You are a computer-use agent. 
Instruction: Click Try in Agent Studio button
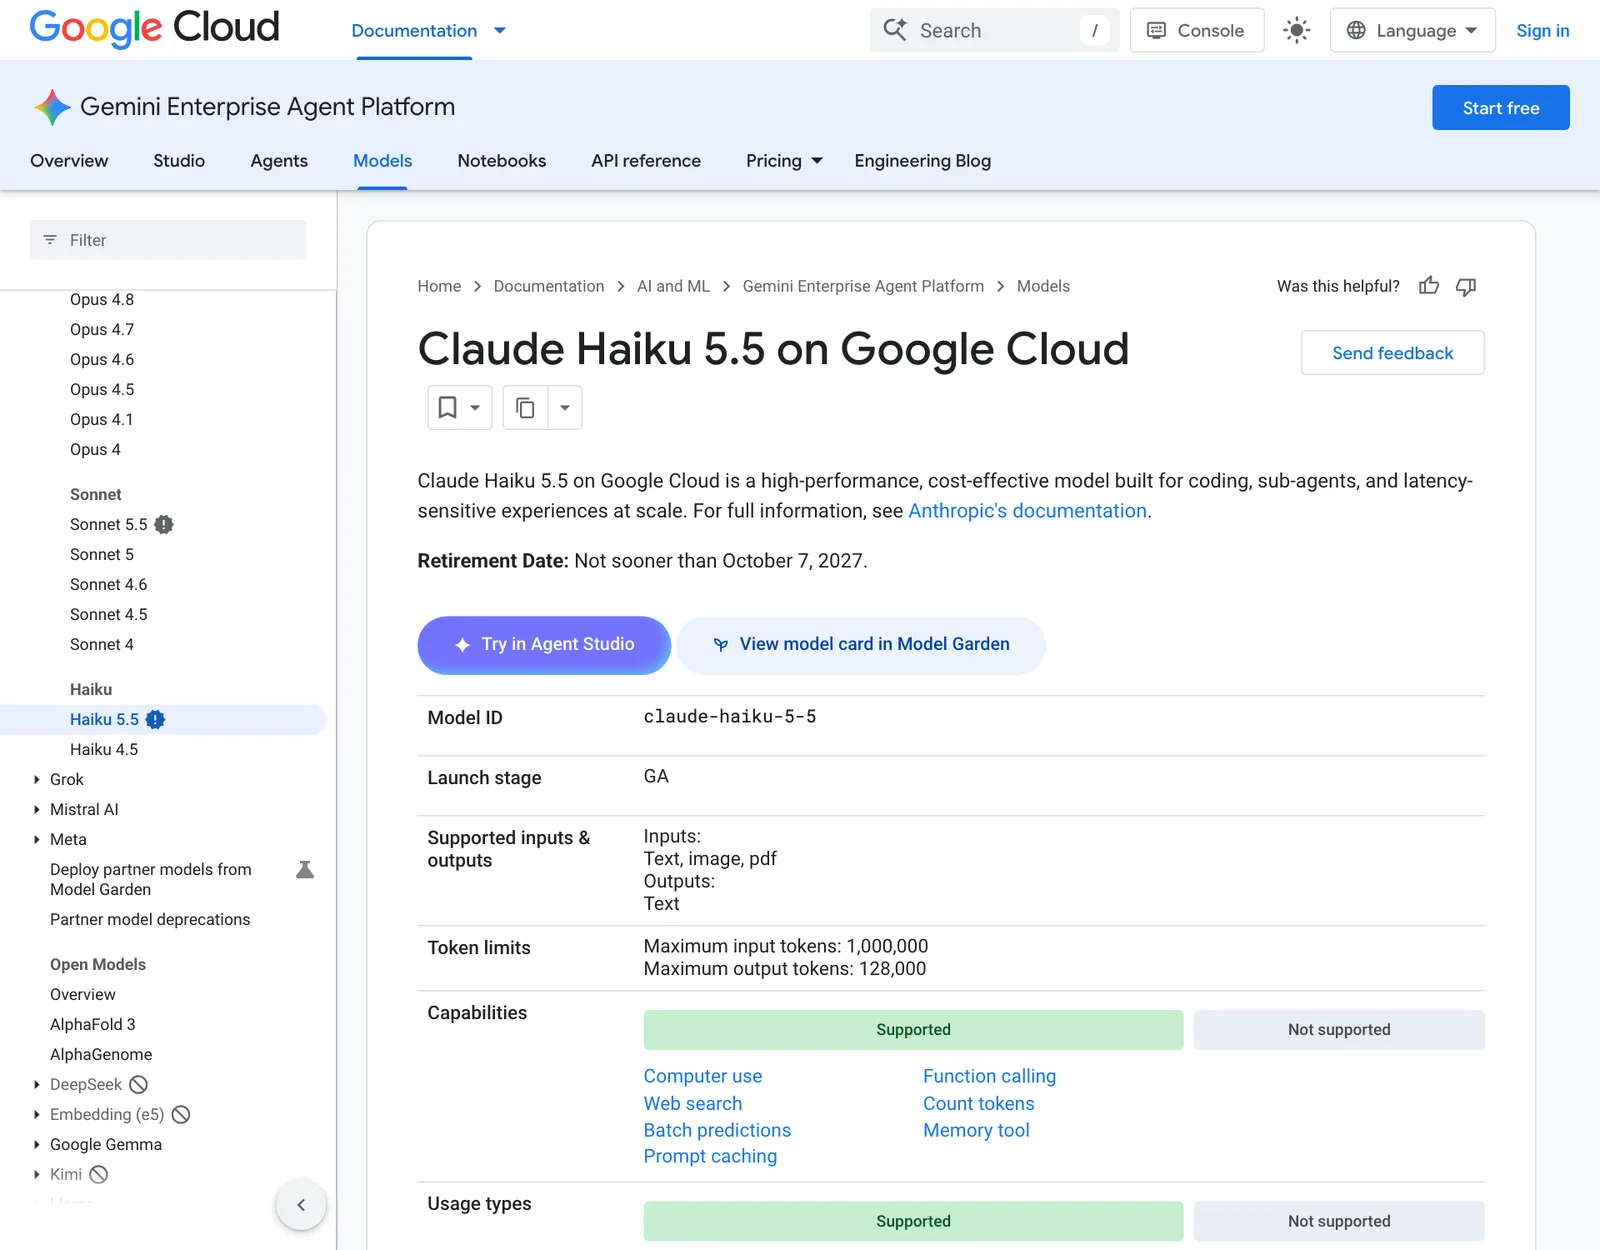coord(544,645)
